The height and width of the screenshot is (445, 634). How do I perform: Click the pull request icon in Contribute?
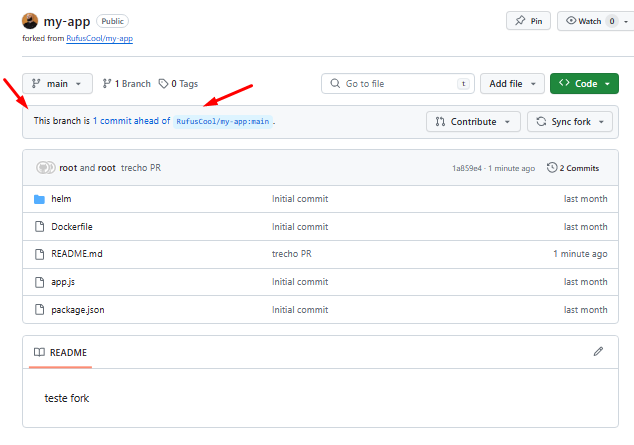440,121
